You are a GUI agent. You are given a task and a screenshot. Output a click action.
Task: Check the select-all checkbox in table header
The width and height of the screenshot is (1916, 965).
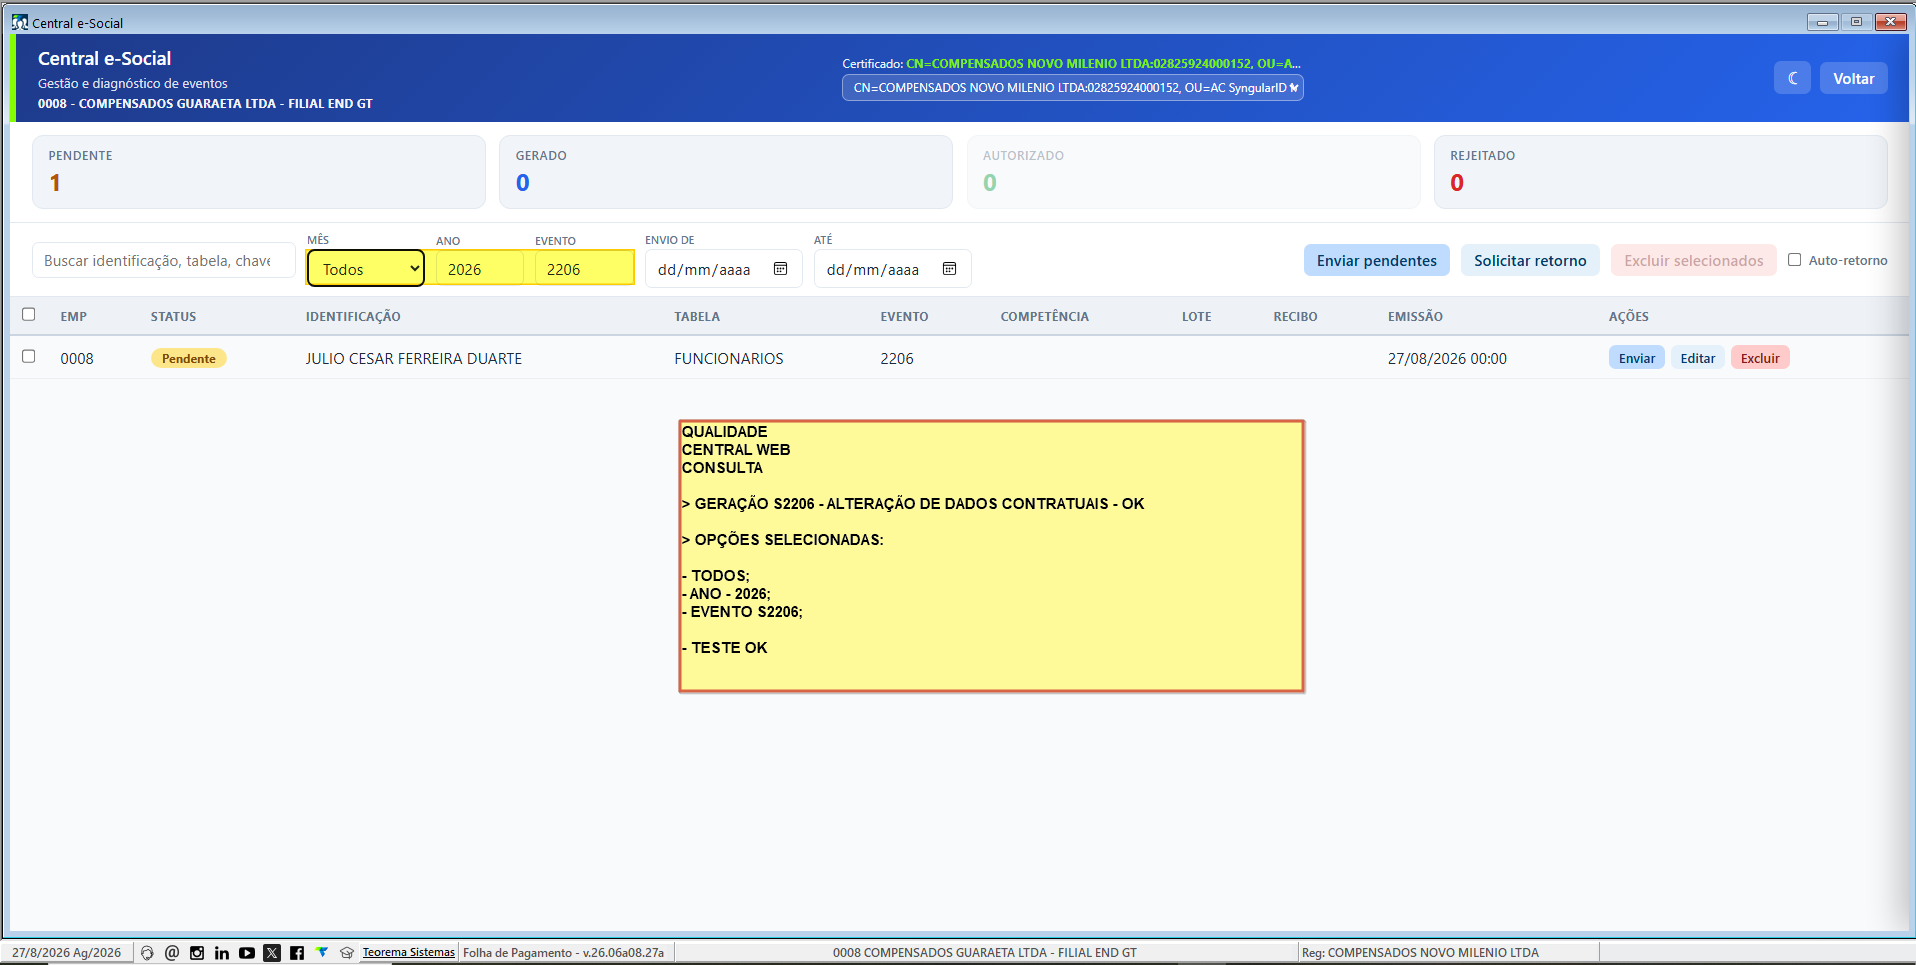point(28,314)
